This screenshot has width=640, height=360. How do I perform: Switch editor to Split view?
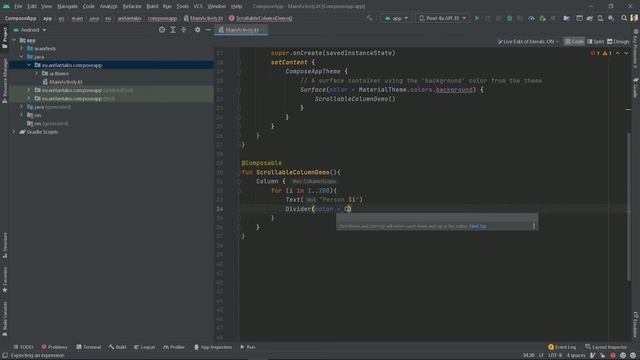tap(596, 42)
